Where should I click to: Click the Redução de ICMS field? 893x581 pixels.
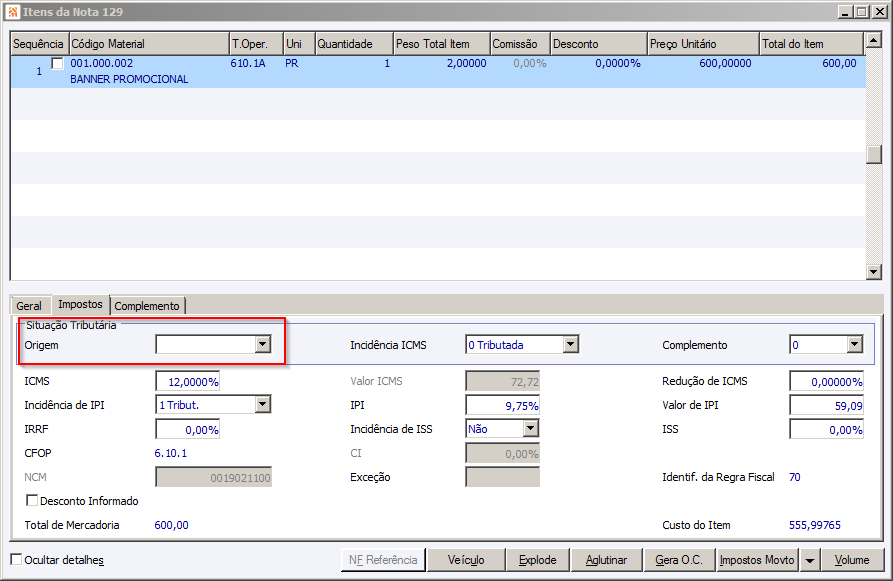point(826,382)
